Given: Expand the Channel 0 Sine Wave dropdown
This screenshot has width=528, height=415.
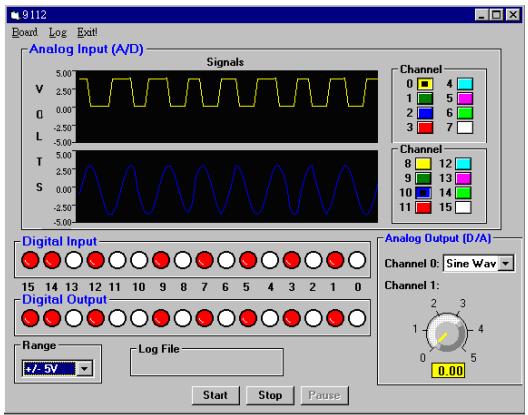Looking at the screenshot, I should 506,263.
